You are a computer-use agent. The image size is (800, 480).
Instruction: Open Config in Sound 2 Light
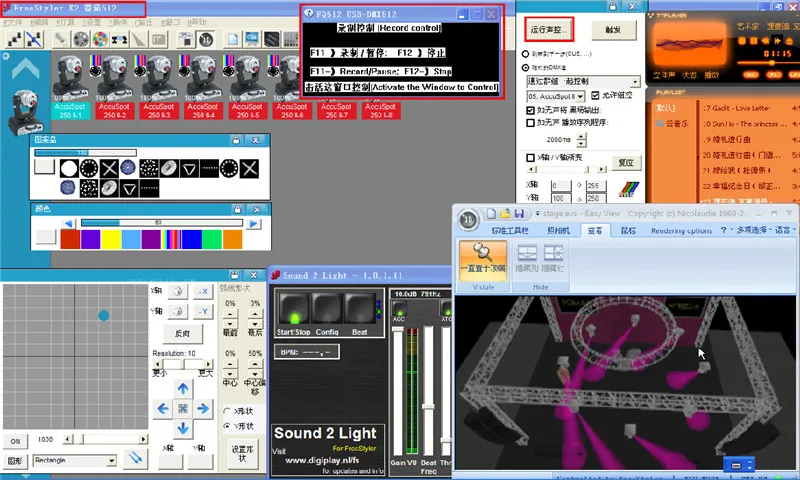point(327,306)
